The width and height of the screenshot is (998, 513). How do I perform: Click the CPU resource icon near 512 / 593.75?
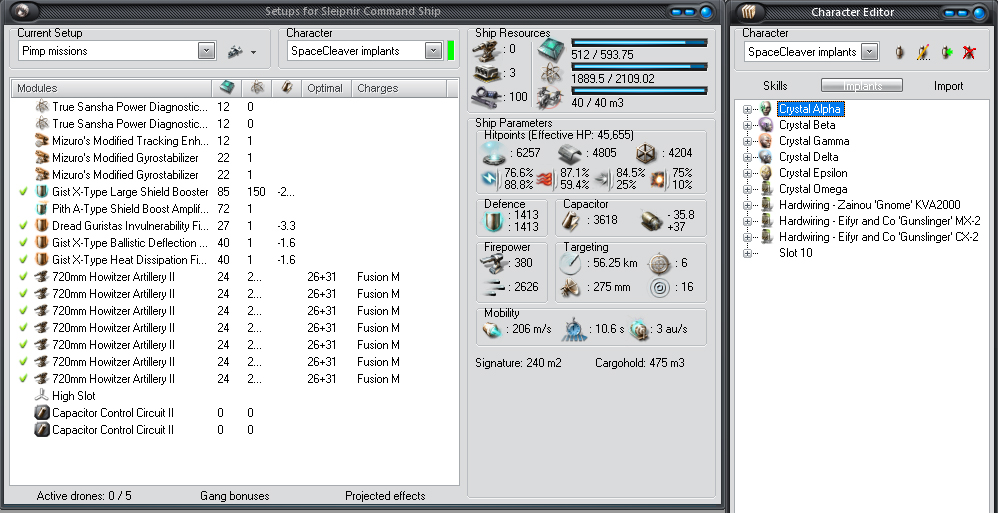point(551,50)
